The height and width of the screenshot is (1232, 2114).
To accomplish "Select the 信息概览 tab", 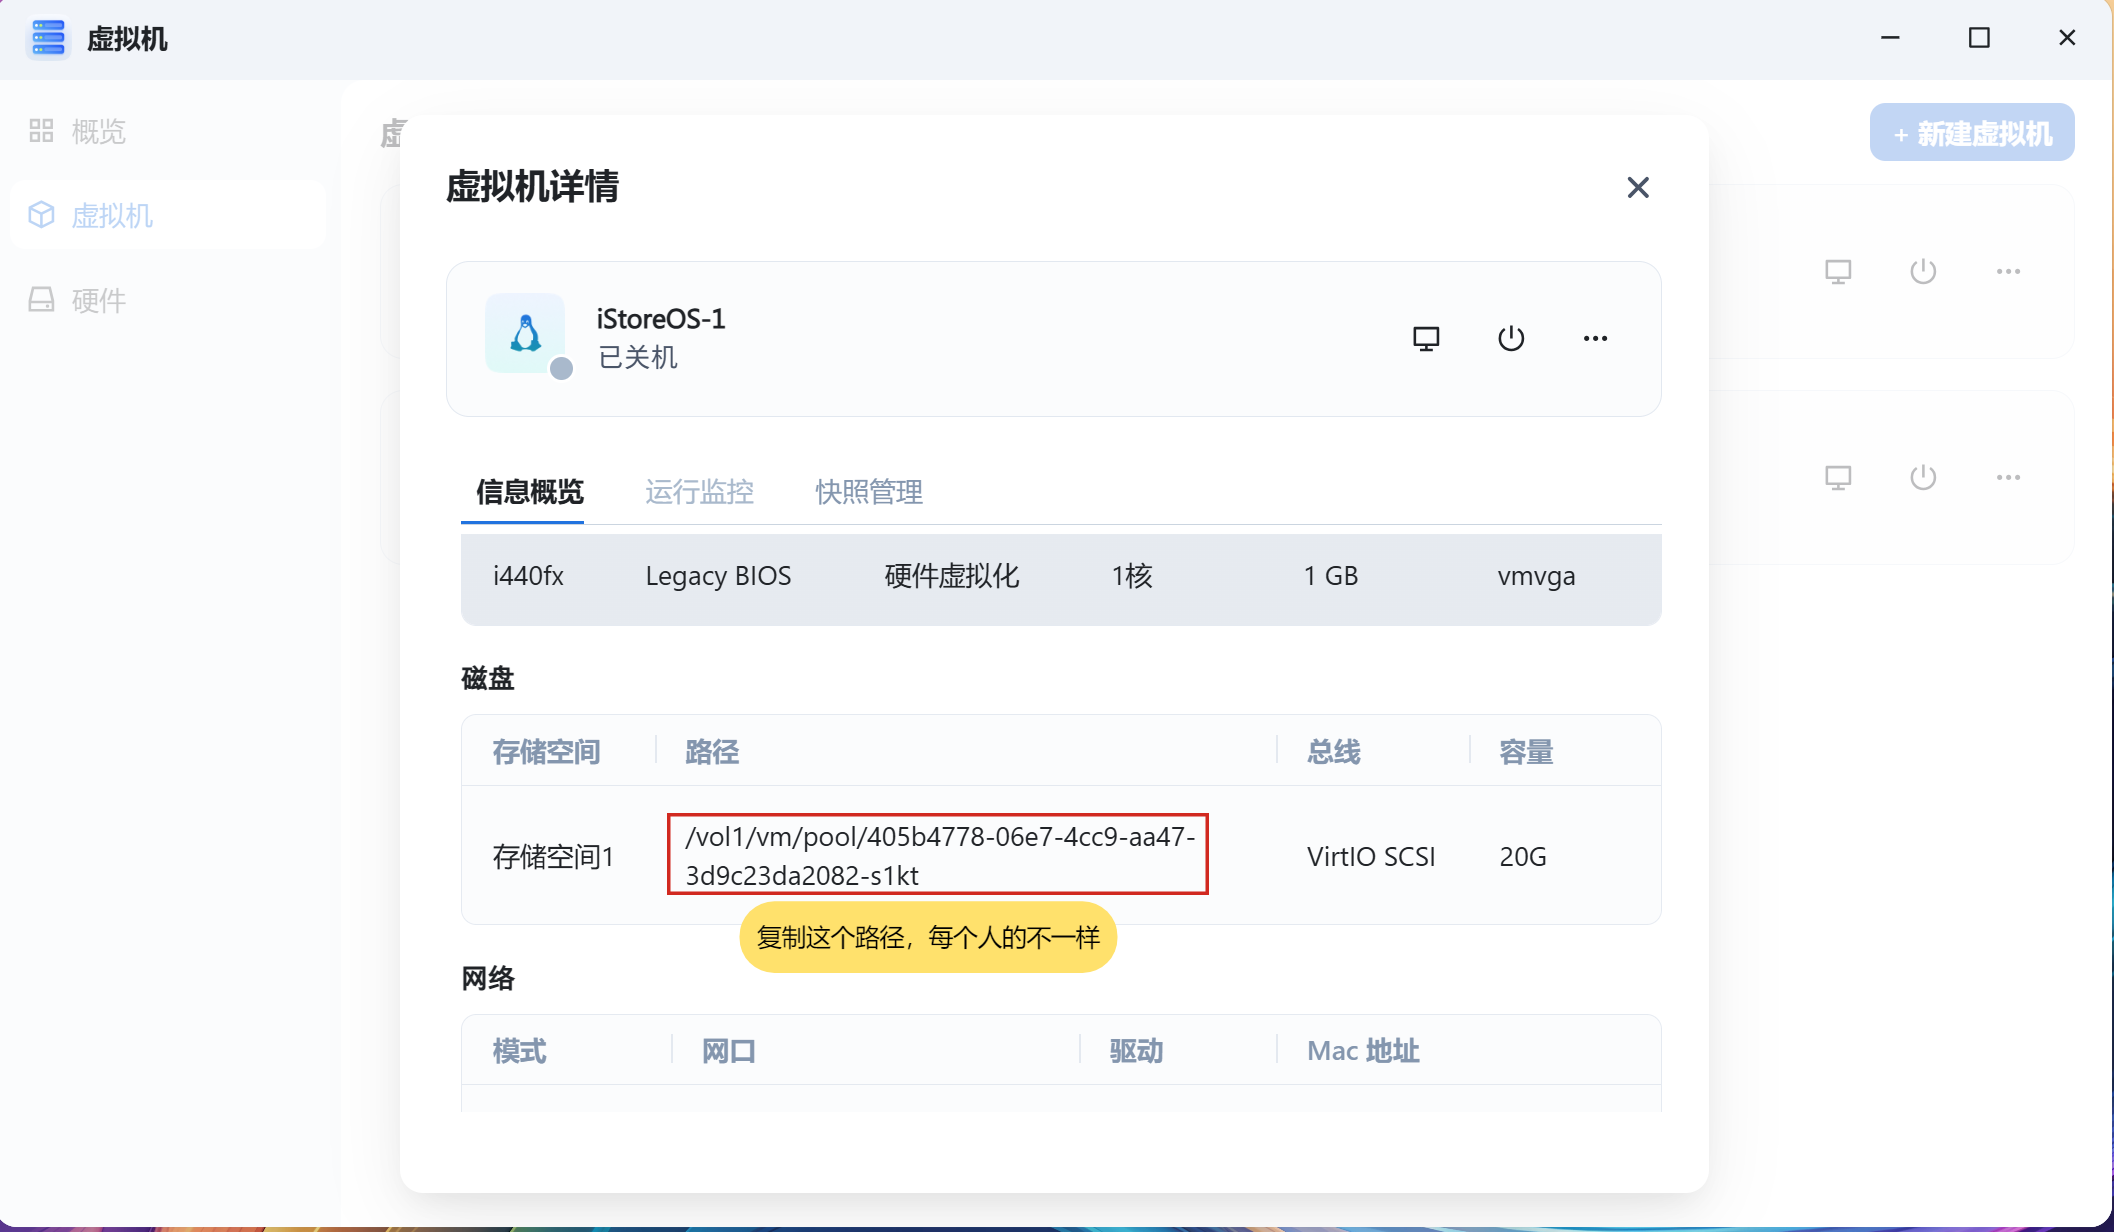I will pos(529,492).
